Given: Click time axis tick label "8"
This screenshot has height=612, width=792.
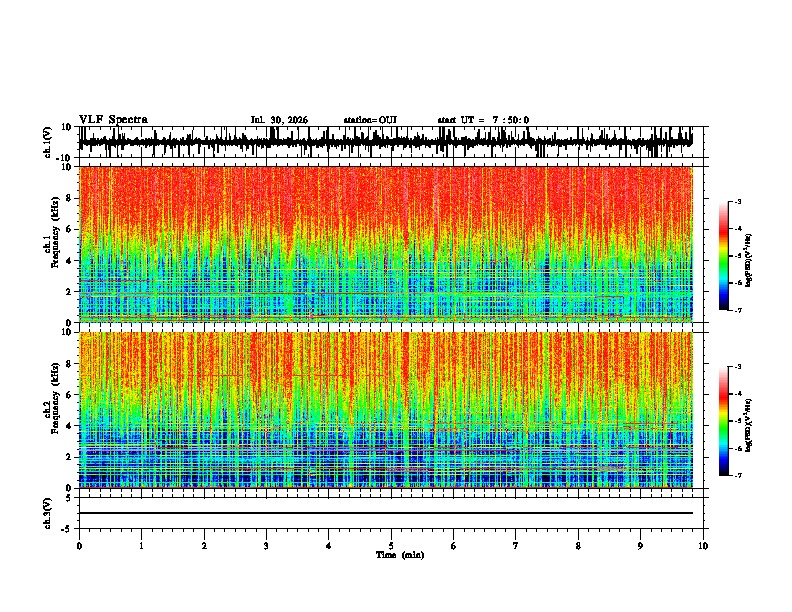Looking at the screenshot, I should (578, 546).
